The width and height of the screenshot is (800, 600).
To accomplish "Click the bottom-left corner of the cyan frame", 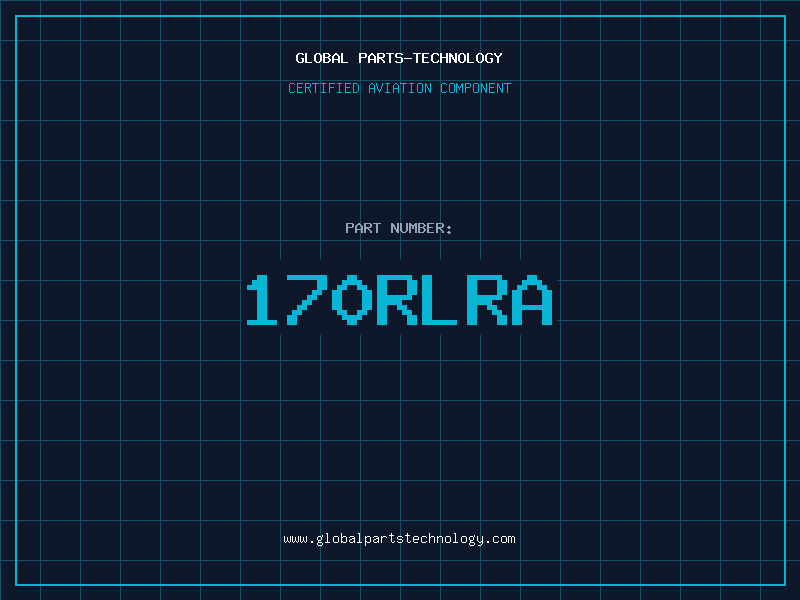I will coord(15,585).
